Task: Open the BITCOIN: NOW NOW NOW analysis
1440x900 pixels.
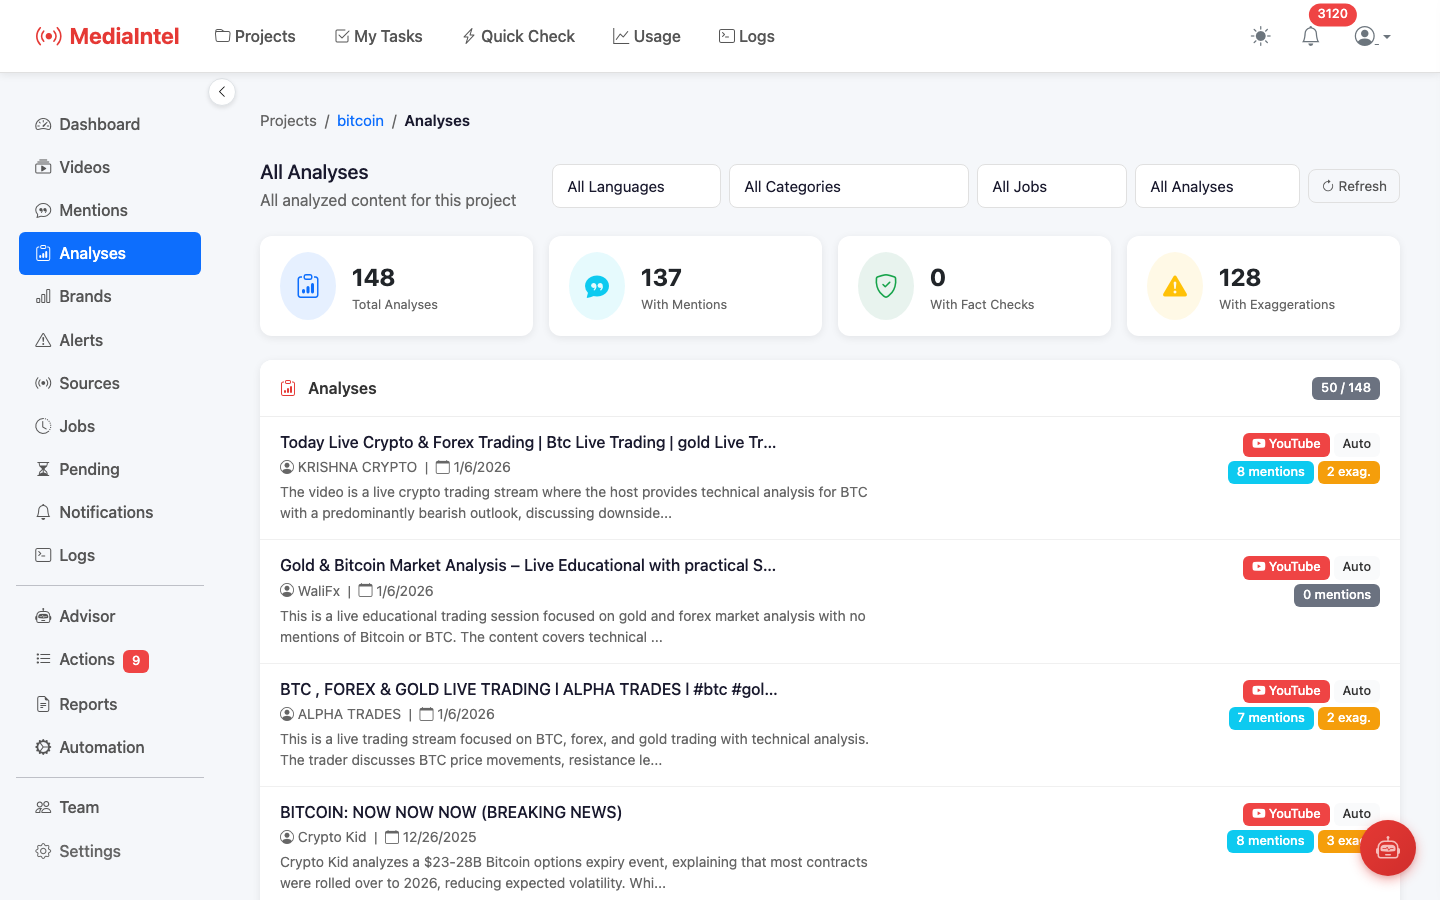Action: pos(452,812)
